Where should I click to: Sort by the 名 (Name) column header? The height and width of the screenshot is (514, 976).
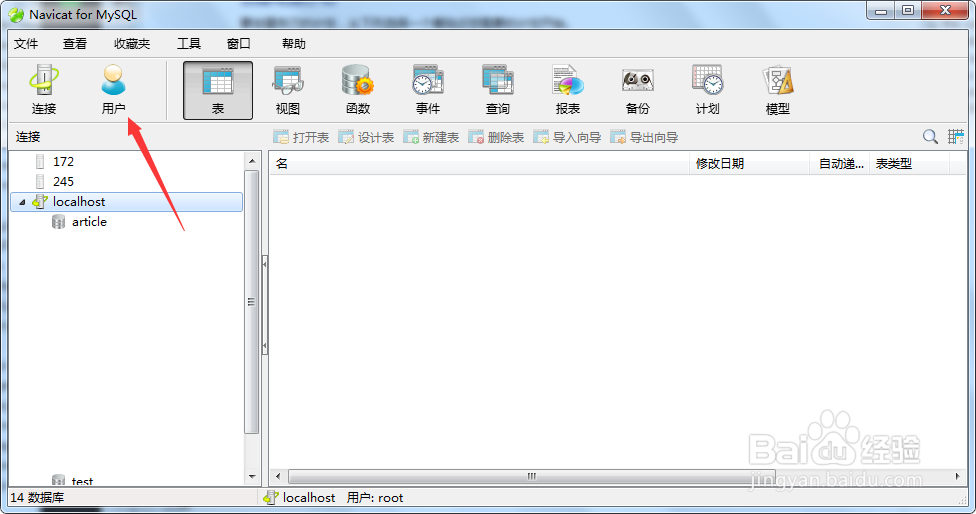pos(479,164)
